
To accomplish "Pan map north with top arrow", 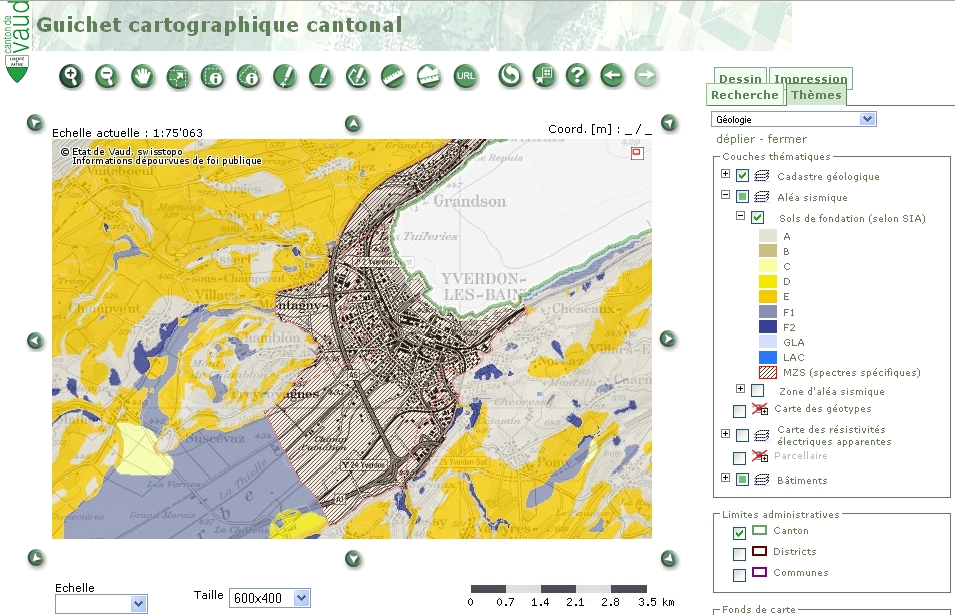I will coord(353,124).
